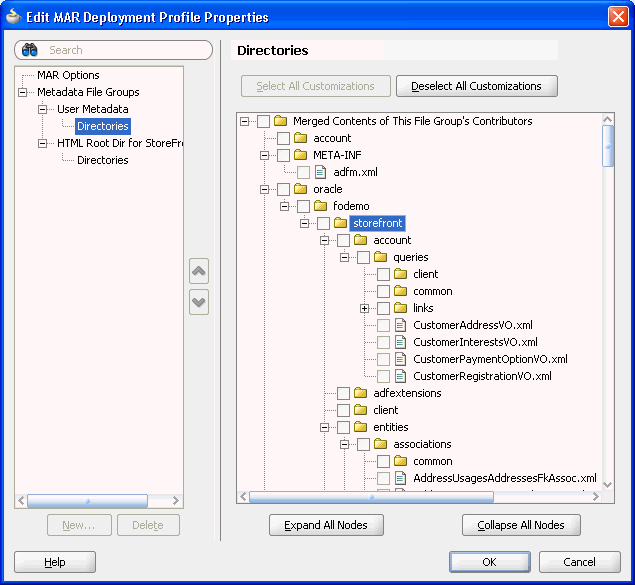Collapse the entities node
The image size is (635, 585).
pos(324,427)
